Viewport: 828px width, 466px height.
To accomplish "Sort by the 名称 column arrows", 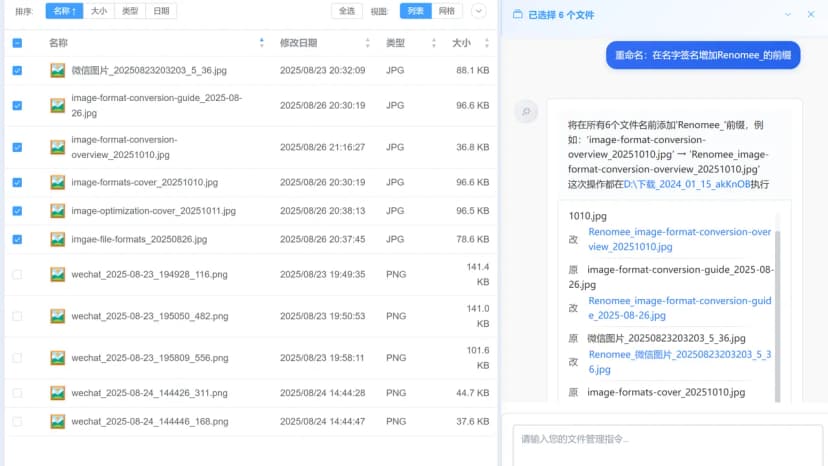I will click(x=262, y=43).
